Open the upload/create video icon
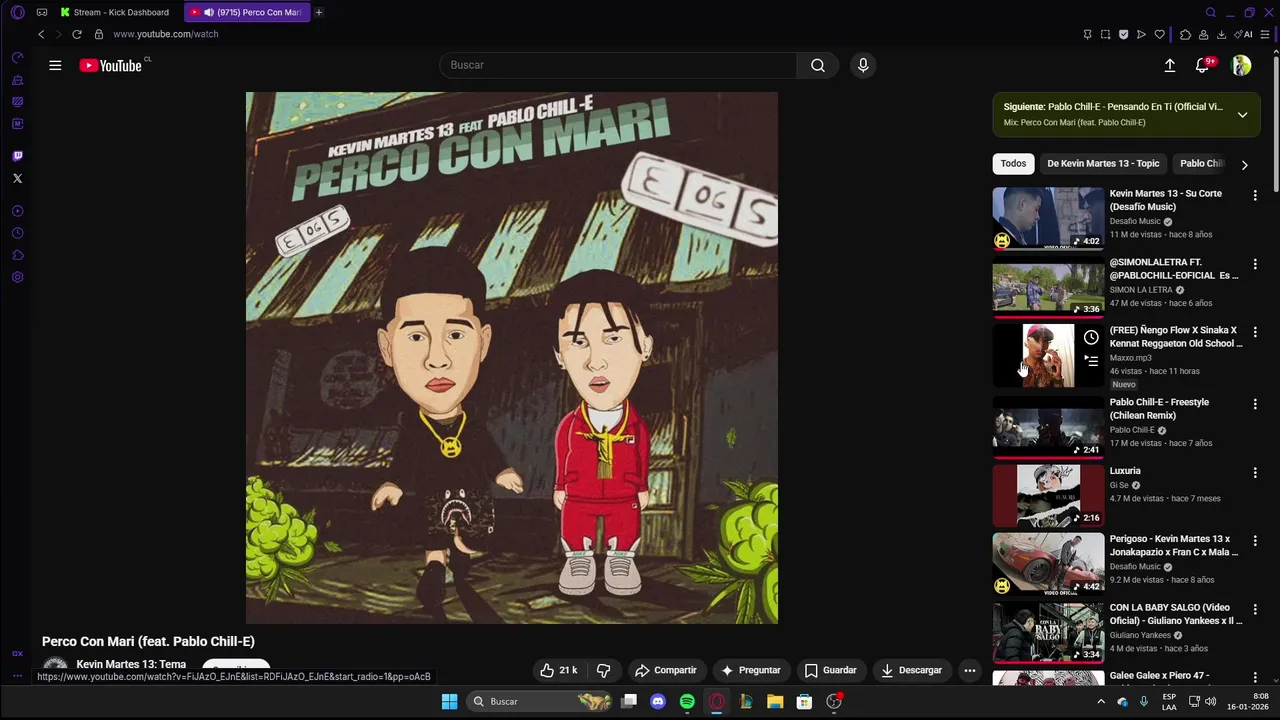1280x720 pixels. pyautogui.click(x=1169, y=65)
